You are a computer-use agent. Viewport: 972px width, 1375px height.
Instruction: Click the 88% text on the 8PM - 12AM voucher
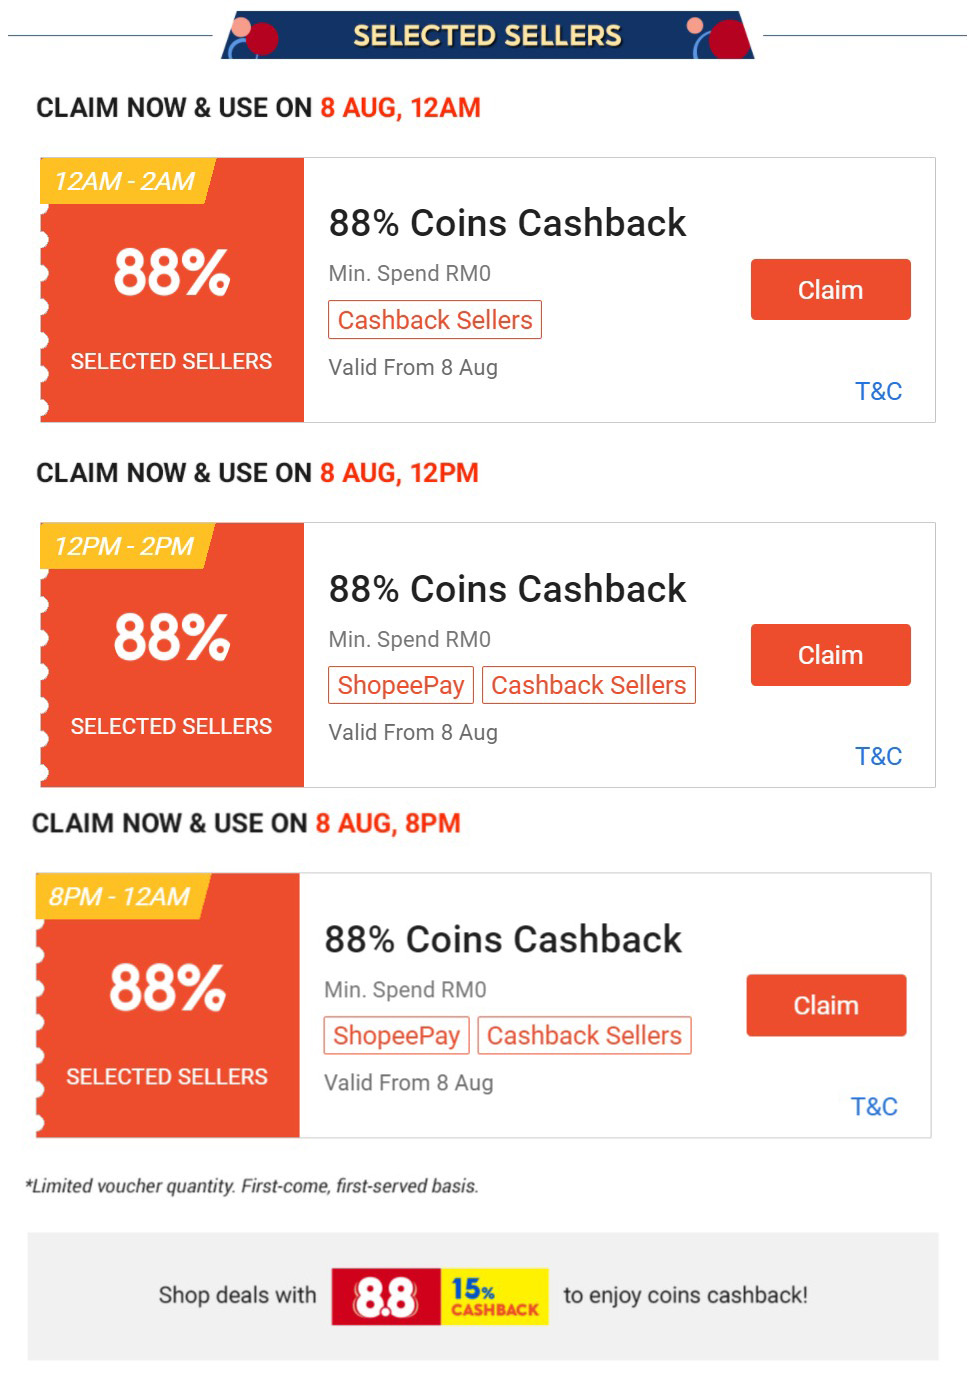click(168, 987)
